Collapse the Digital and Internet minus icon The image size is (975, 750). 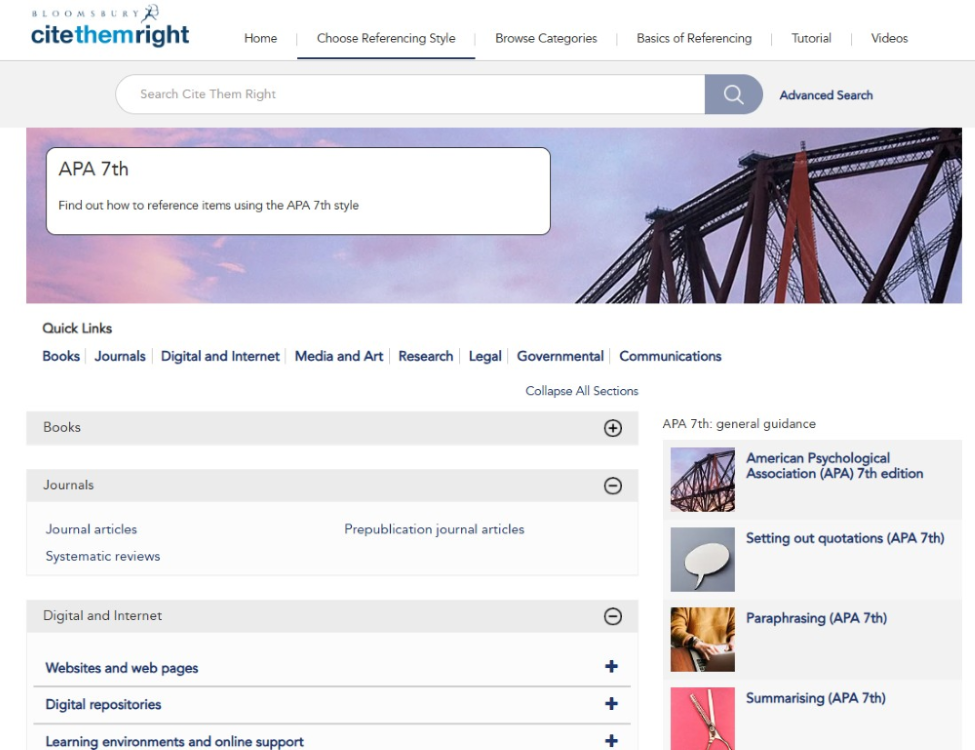tap(612, 616)
